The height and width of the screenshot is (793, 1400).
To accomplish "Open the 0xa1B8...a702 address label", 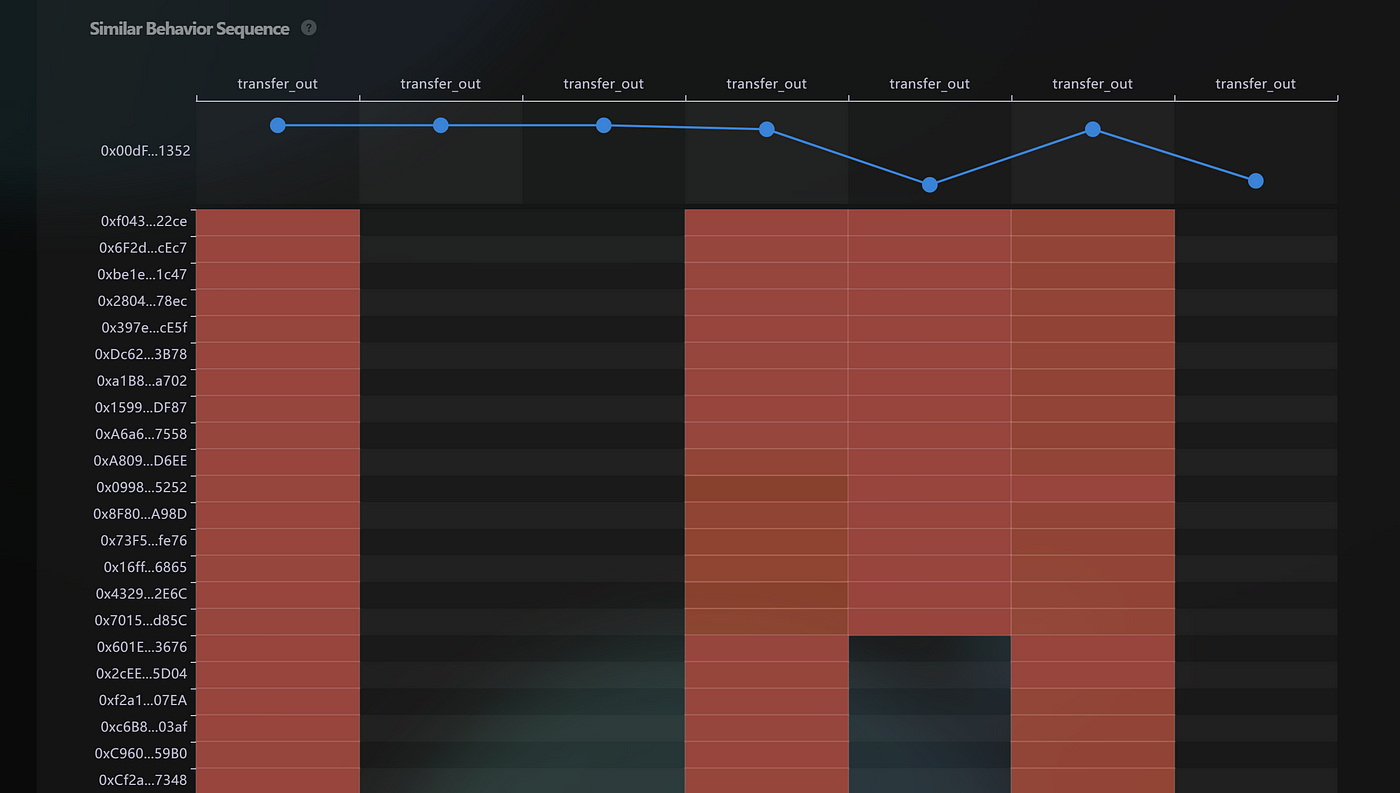I will pos(142,381).
